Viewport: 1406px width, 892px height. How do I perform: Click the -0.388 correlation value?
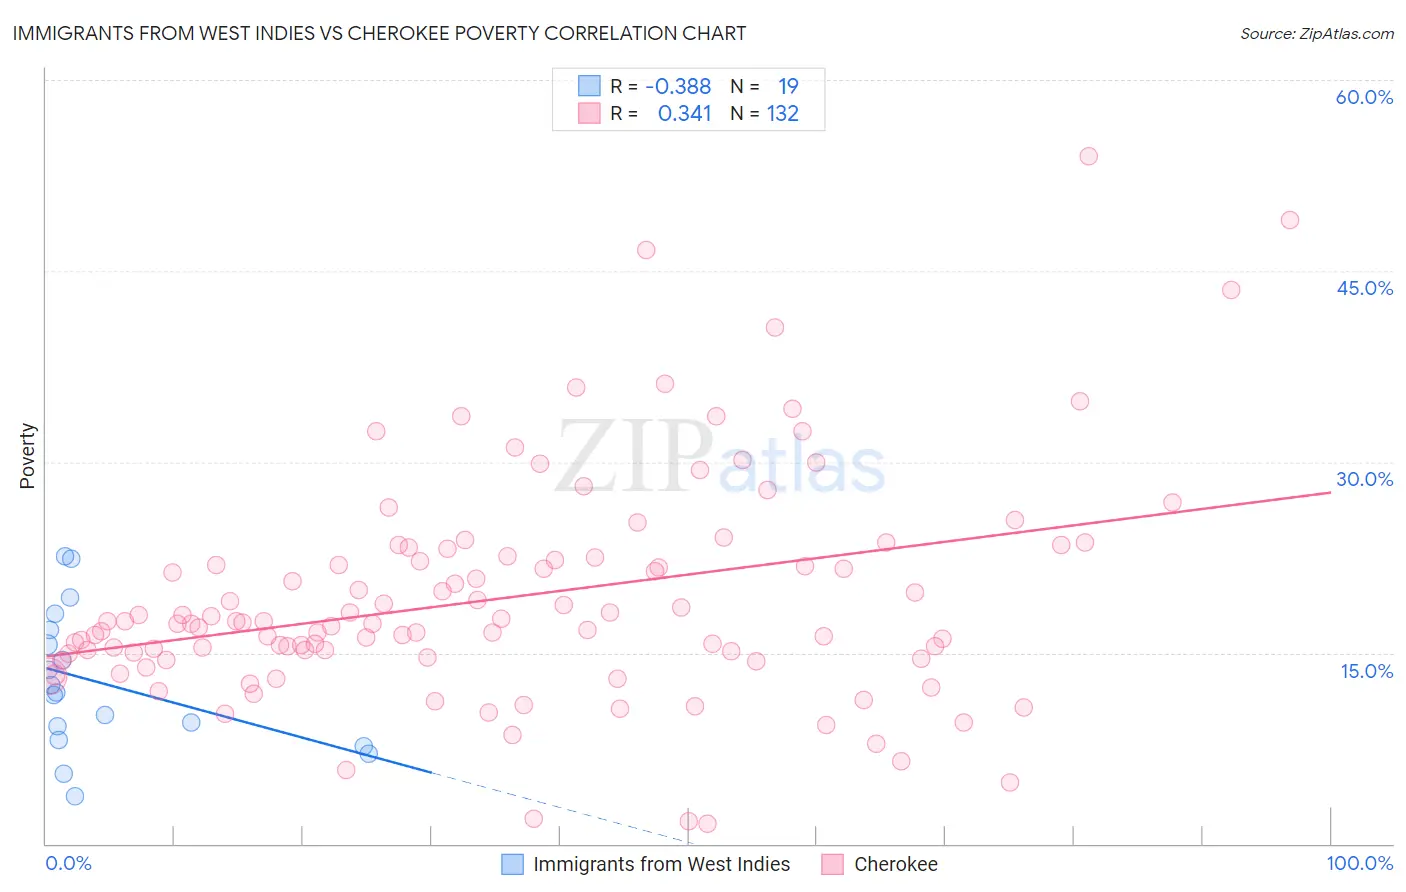point(678,86)
